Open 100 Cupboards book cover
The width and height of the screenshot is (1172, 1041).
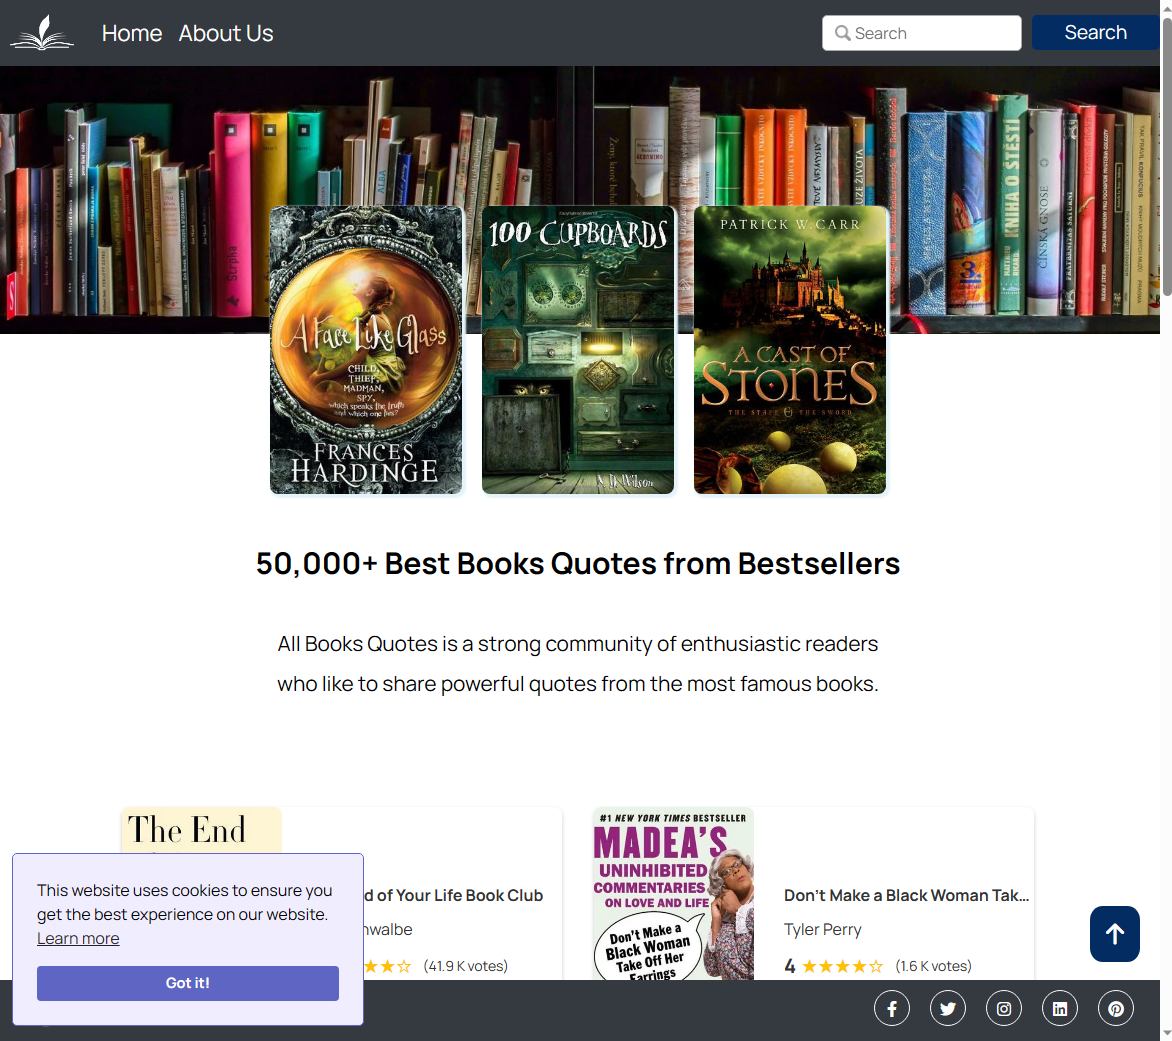tap(578, 350)
